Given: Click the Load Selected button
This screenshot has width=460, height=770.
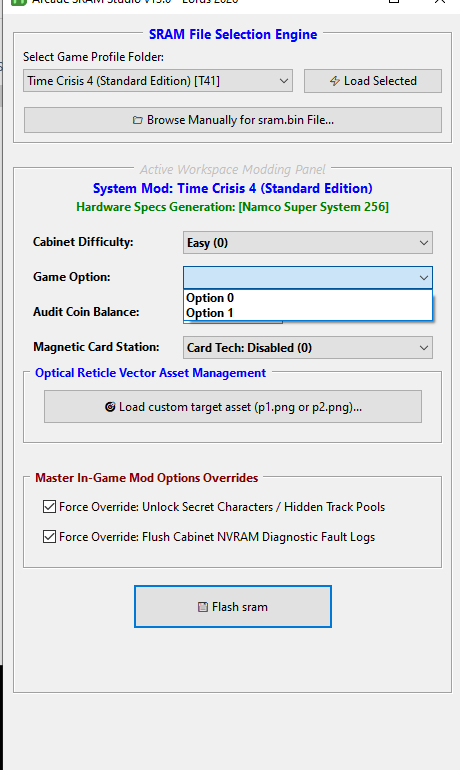Looking at the screenshot, I should pos(373,81).
